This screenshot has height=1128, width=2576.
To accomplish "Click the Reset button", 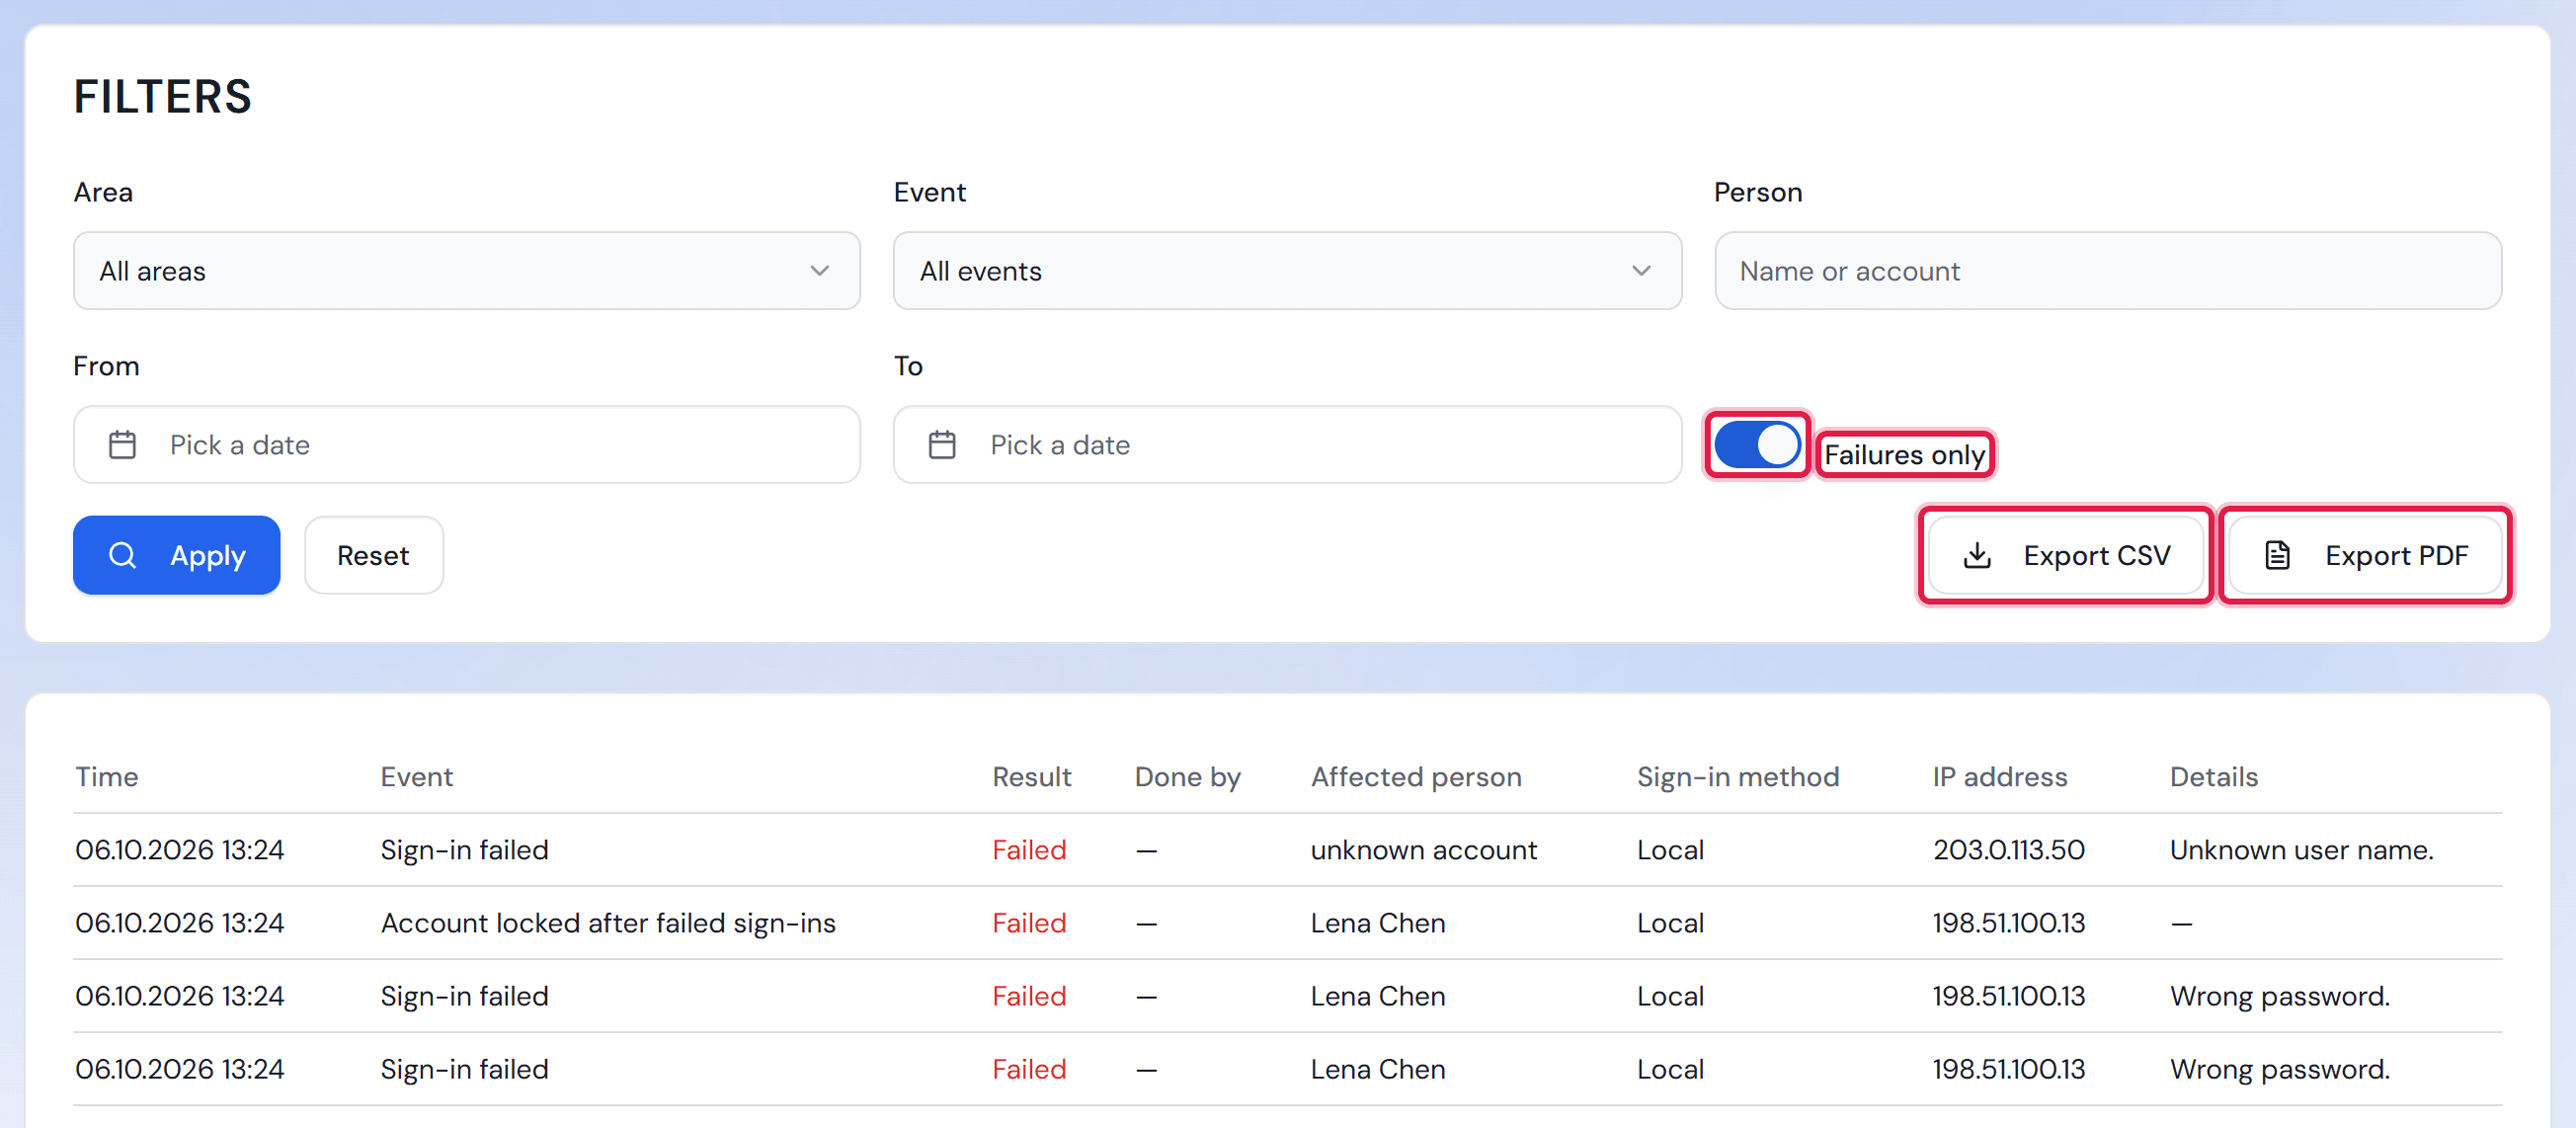I will 373,555.
